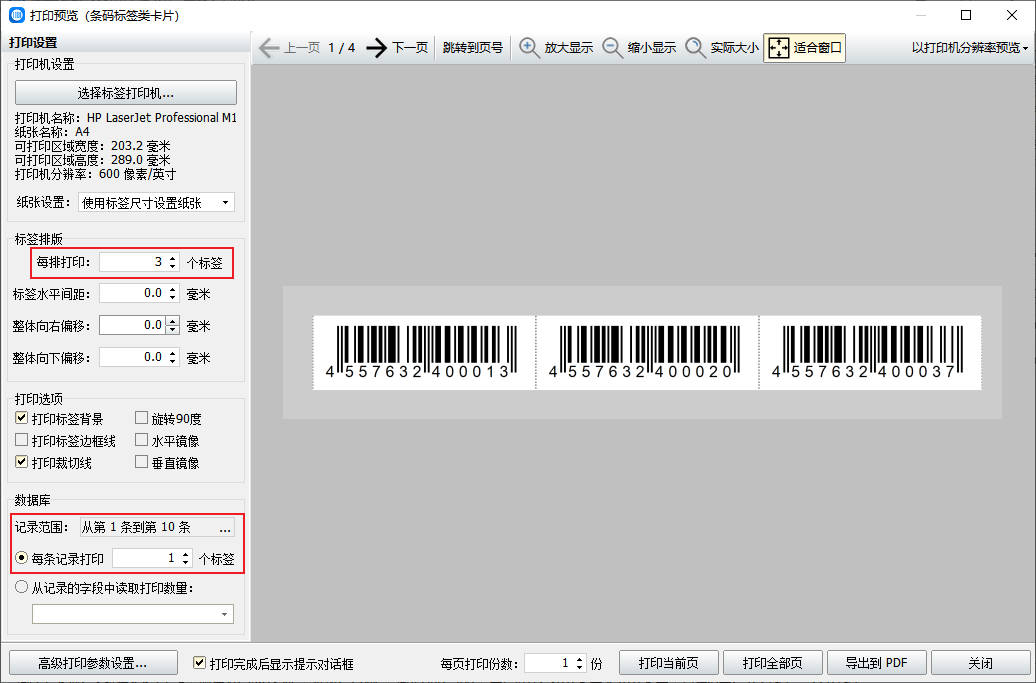Click the 整体向下偏移 stepper arrows
This screenshot has width=1036, height=683.
(x=172, y=357)
